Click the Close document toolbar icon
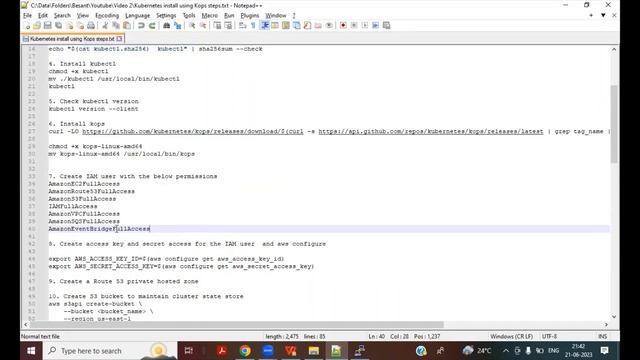The width and height of the screenshot is (640, 360). coord(69,26)
